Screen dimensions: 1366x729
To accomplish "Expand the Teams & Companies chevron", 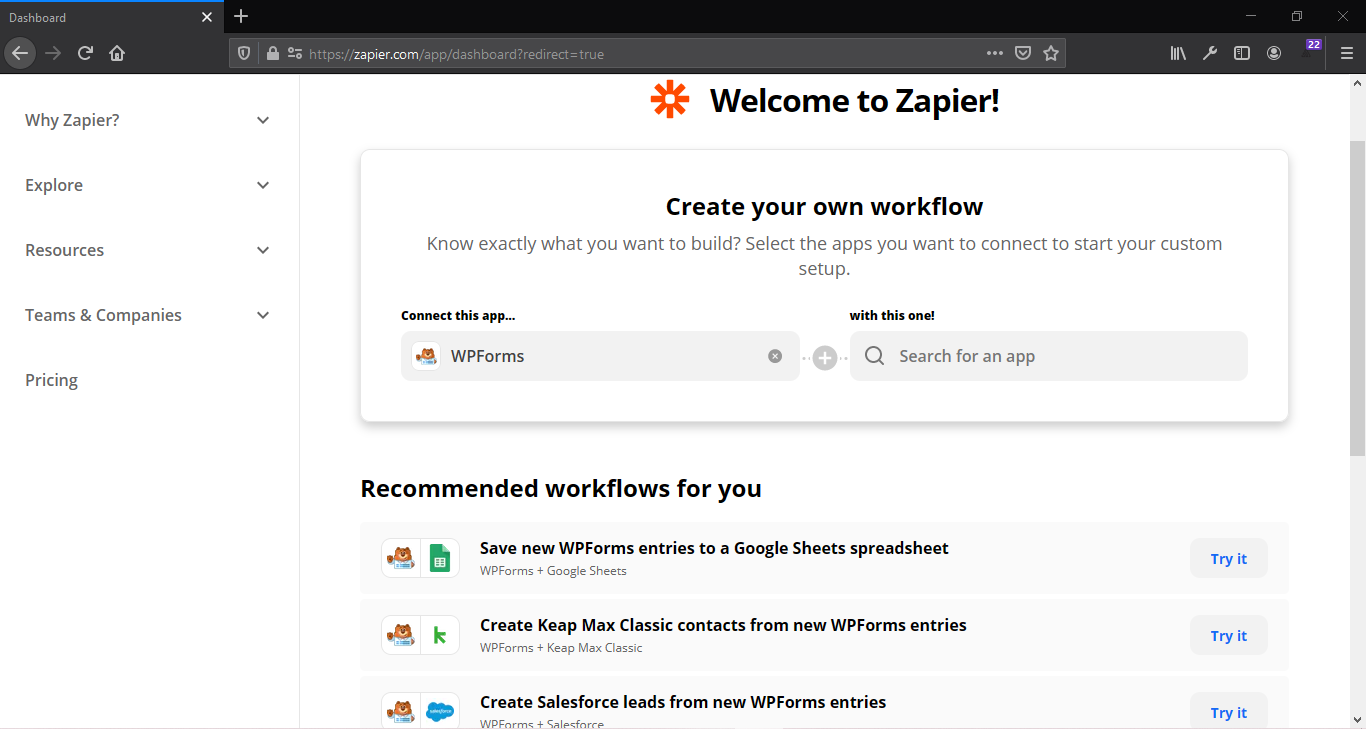I will (x=263, y=315).
